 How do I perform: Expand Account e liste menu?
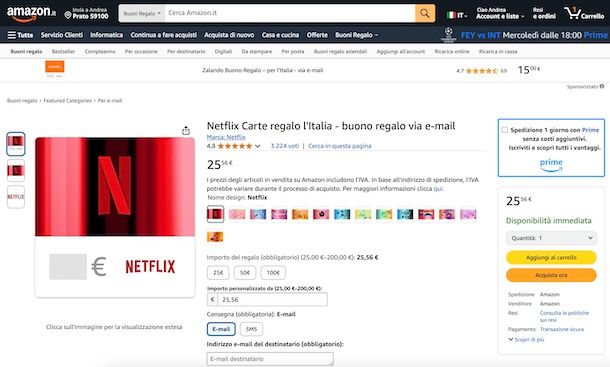[500, 13]
